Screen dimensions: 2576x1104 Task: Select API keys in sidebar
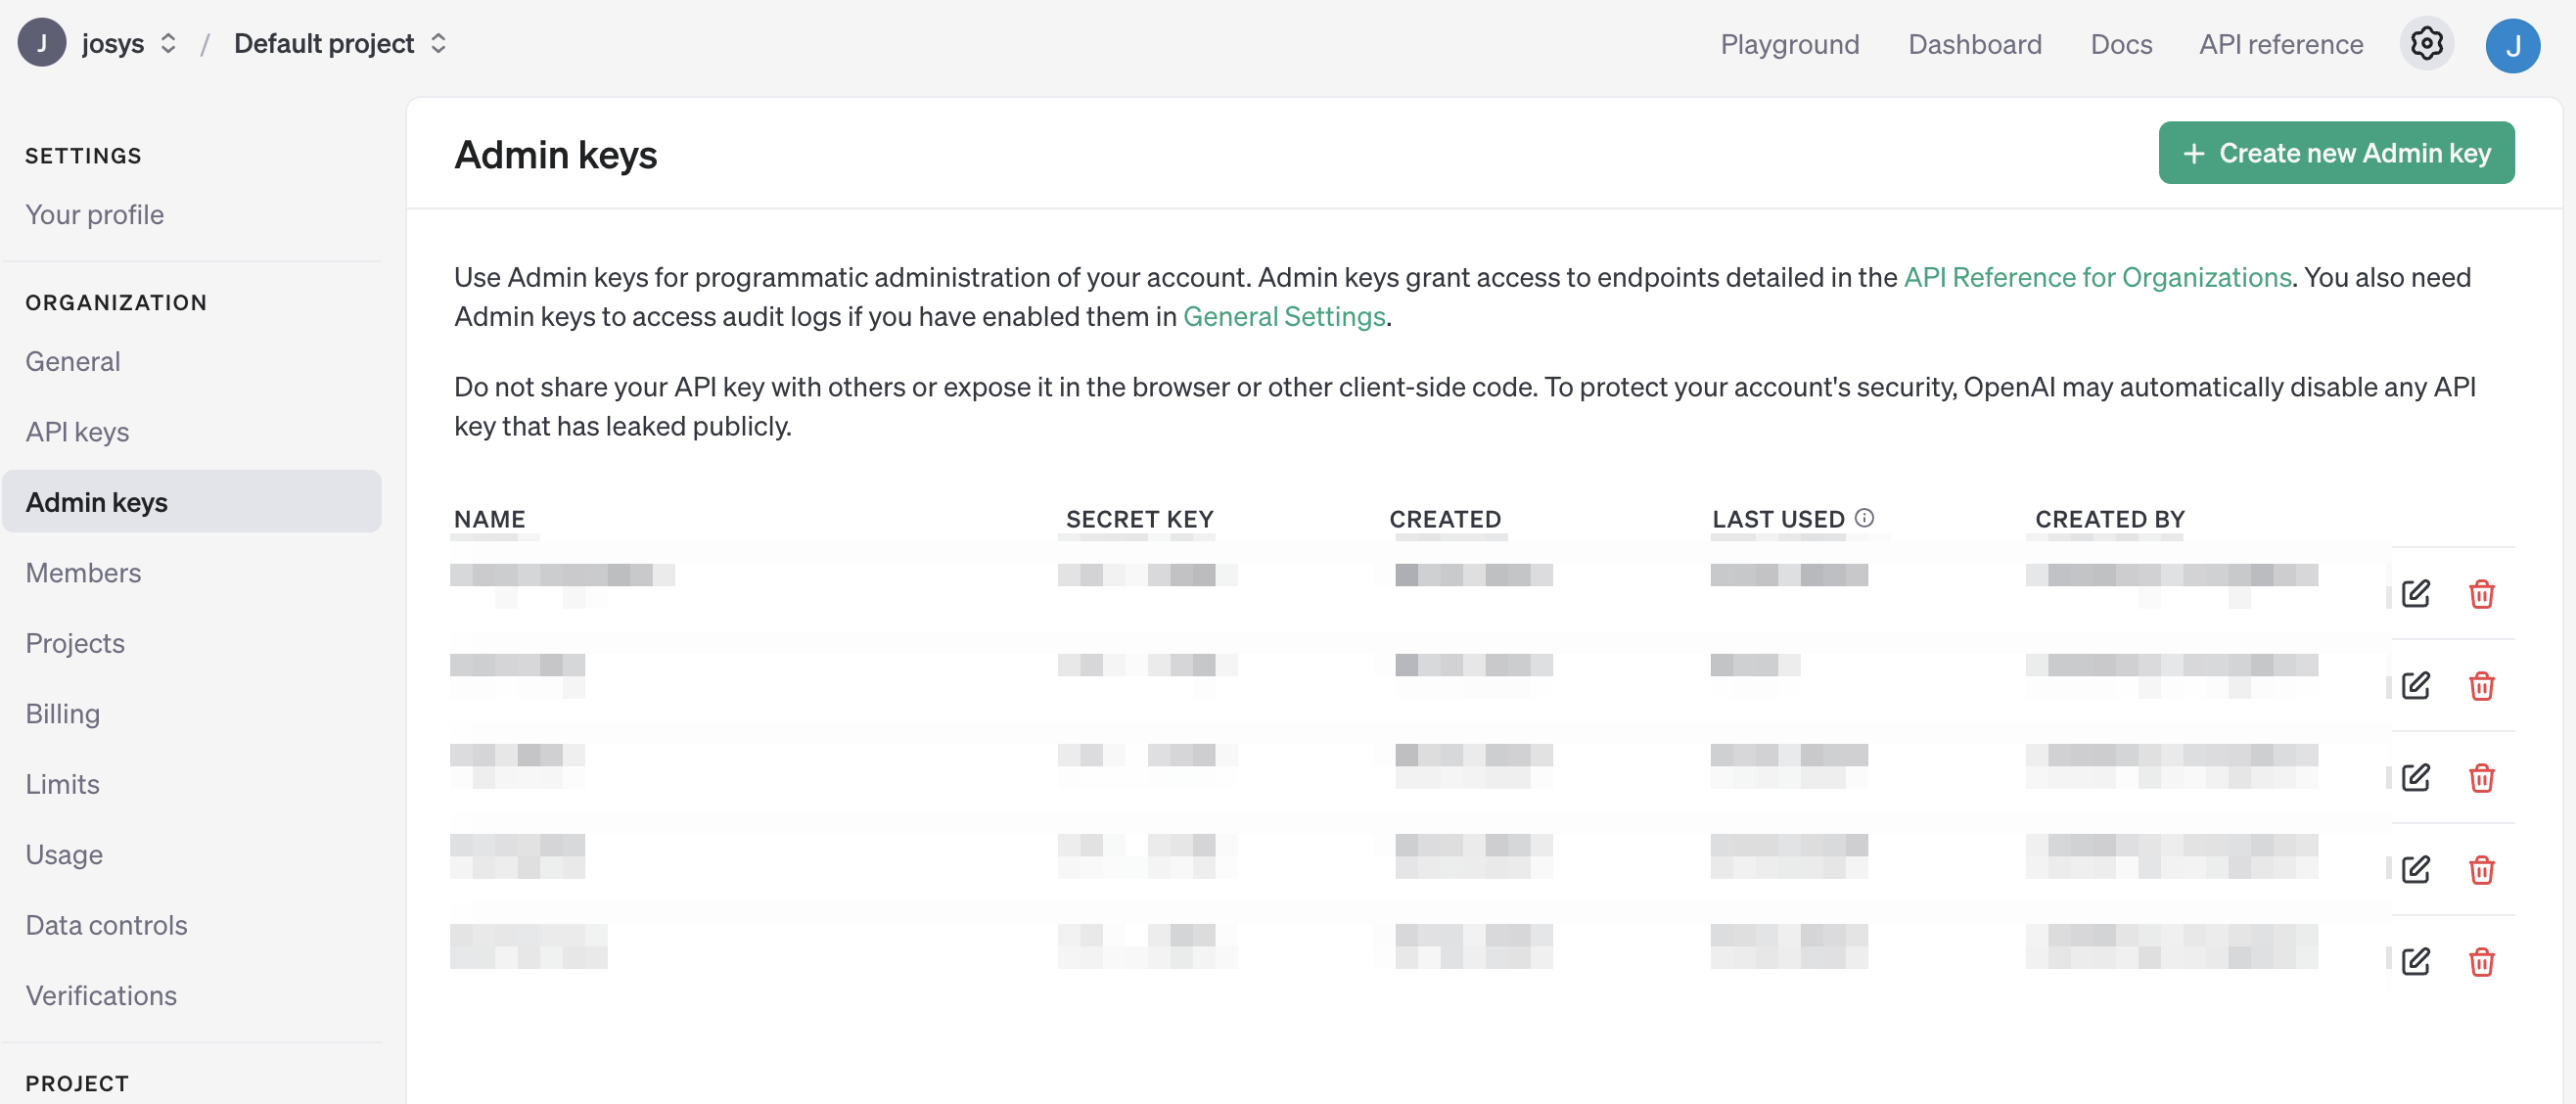(77, 432)
